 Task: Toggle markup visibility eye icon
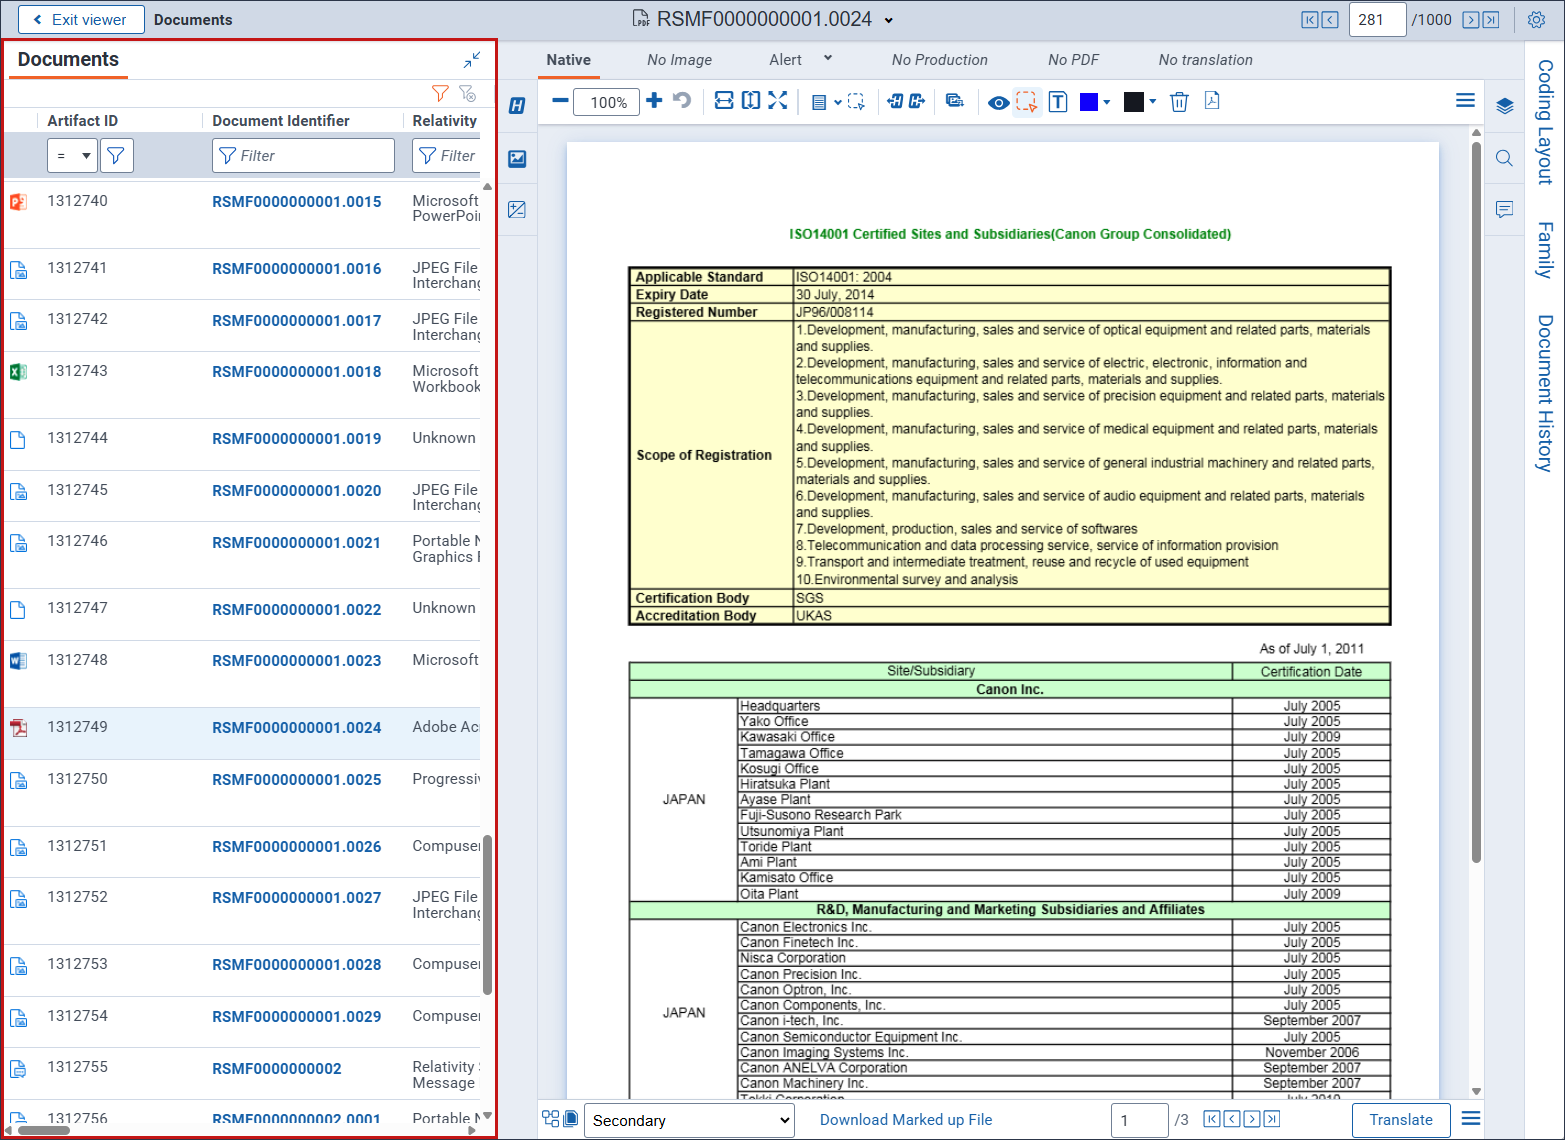(x=998, y=102)
